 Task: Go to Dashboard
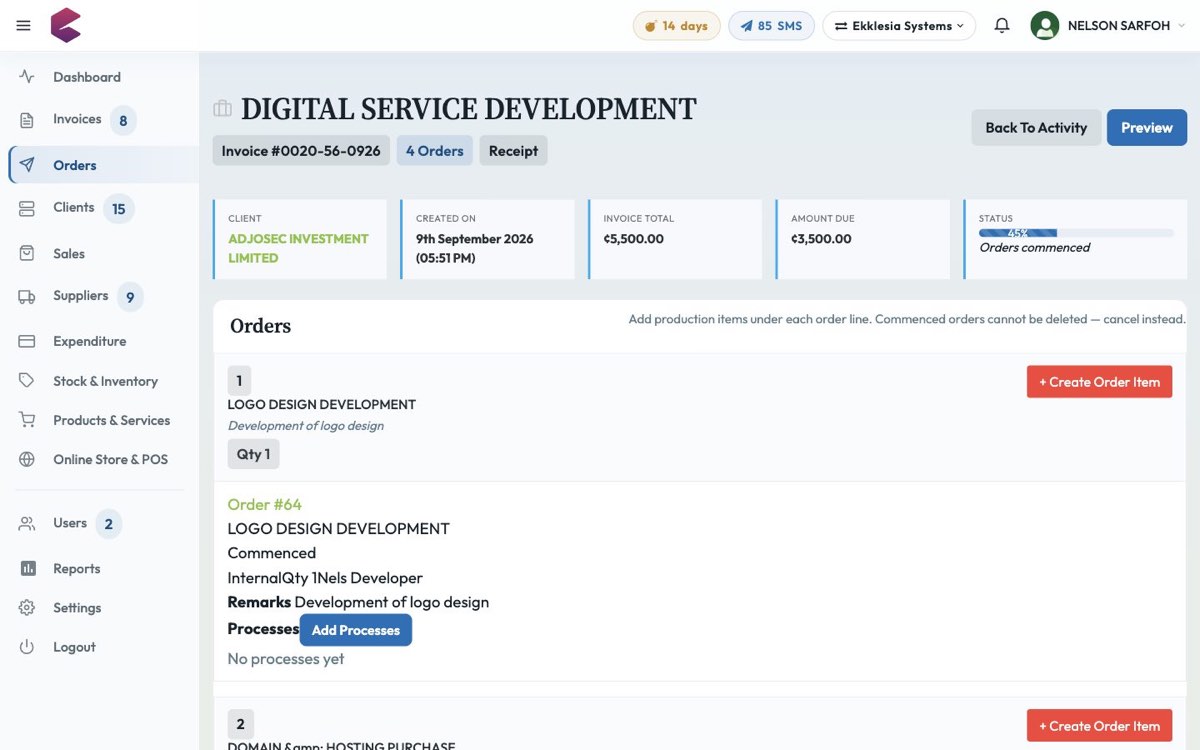[x=87, y=77]
